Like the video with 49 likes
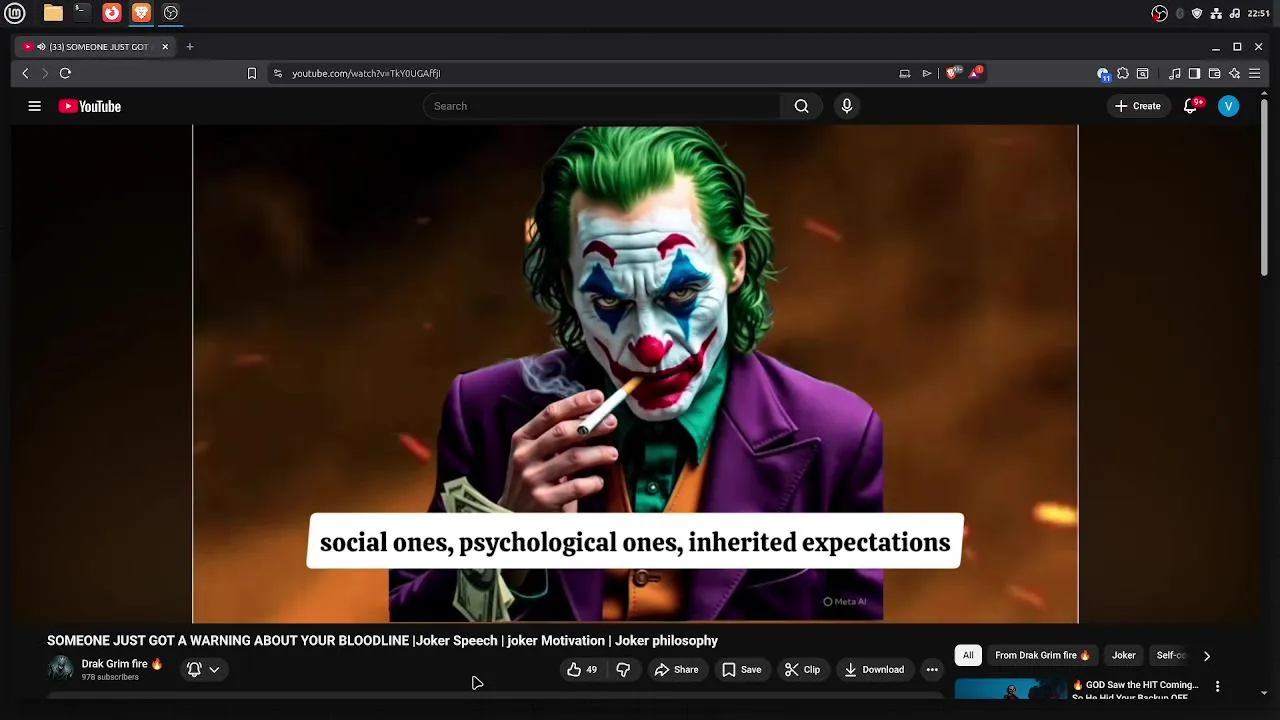Screen dimensions: 1280x720 pos(583,670)
